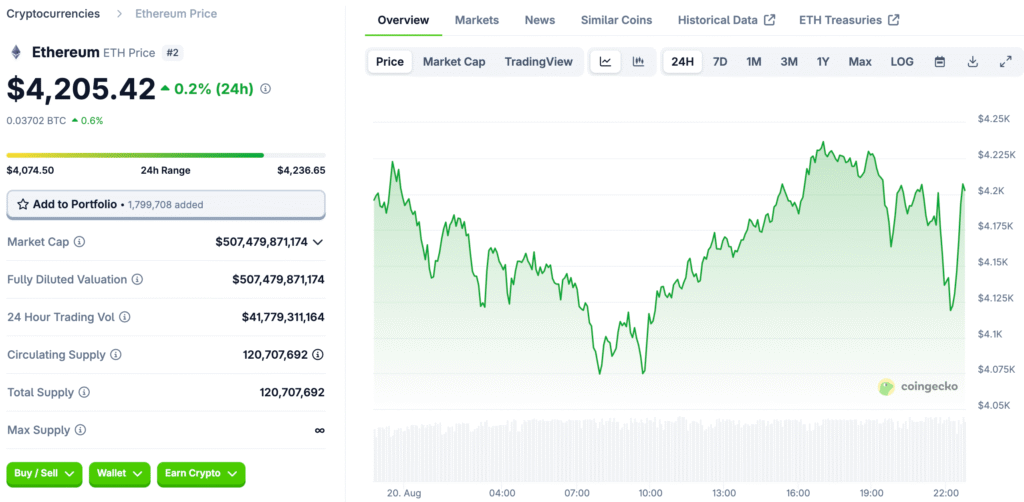This screenshot has width=1024, height=502.
Task: Click the $41,779,311,164 trading volume
Action: click(x=283, y=317)
